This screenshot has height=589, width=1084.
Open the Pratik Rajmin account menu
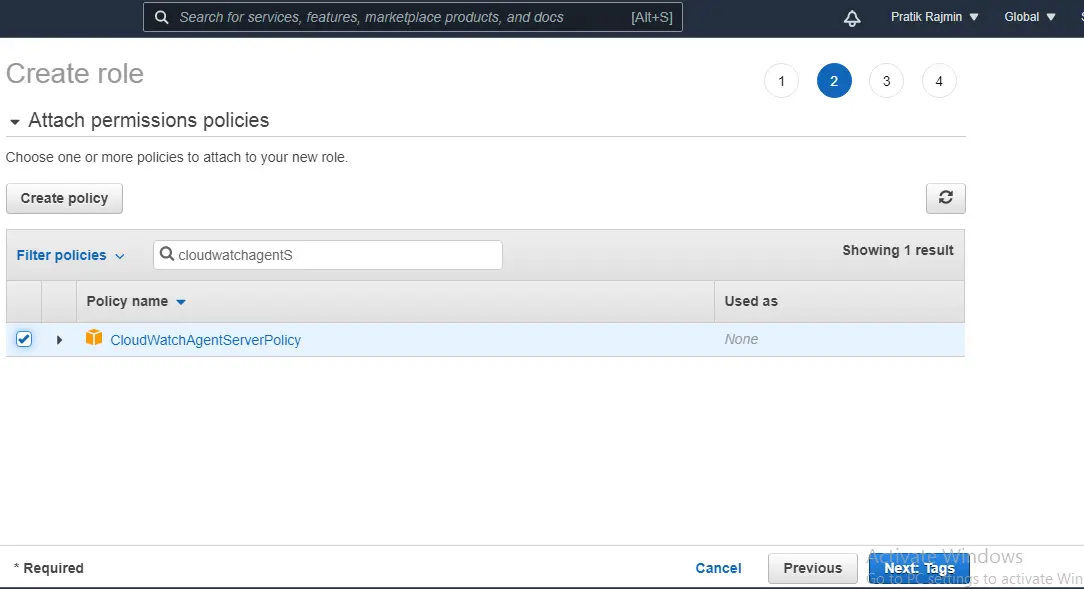934,17
